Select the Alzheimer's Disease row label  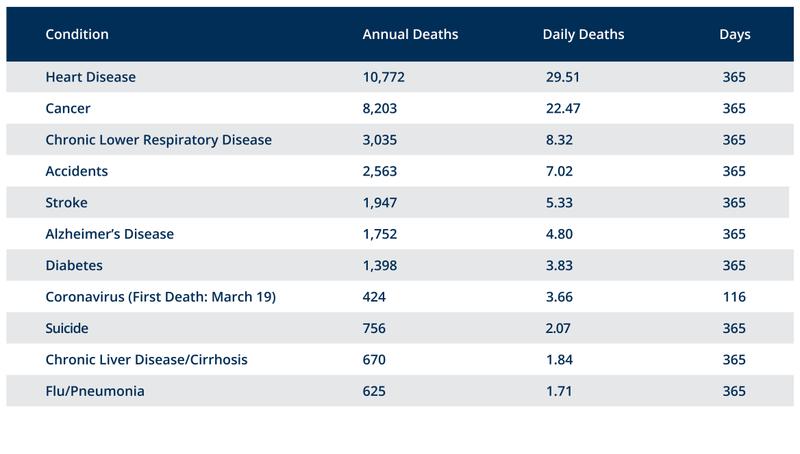(110, 234)
